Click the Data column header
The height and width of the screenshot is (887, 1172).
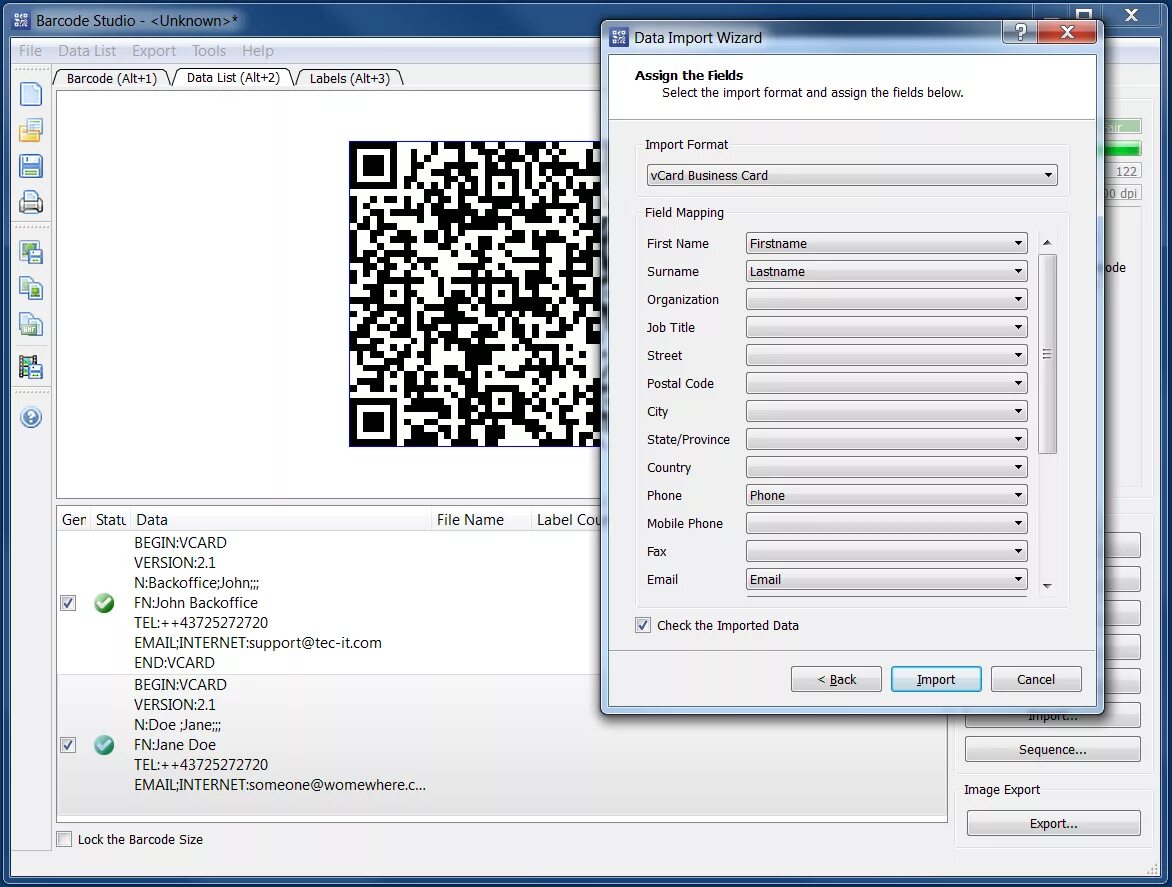pyautogui.click(x=282, y=520)
